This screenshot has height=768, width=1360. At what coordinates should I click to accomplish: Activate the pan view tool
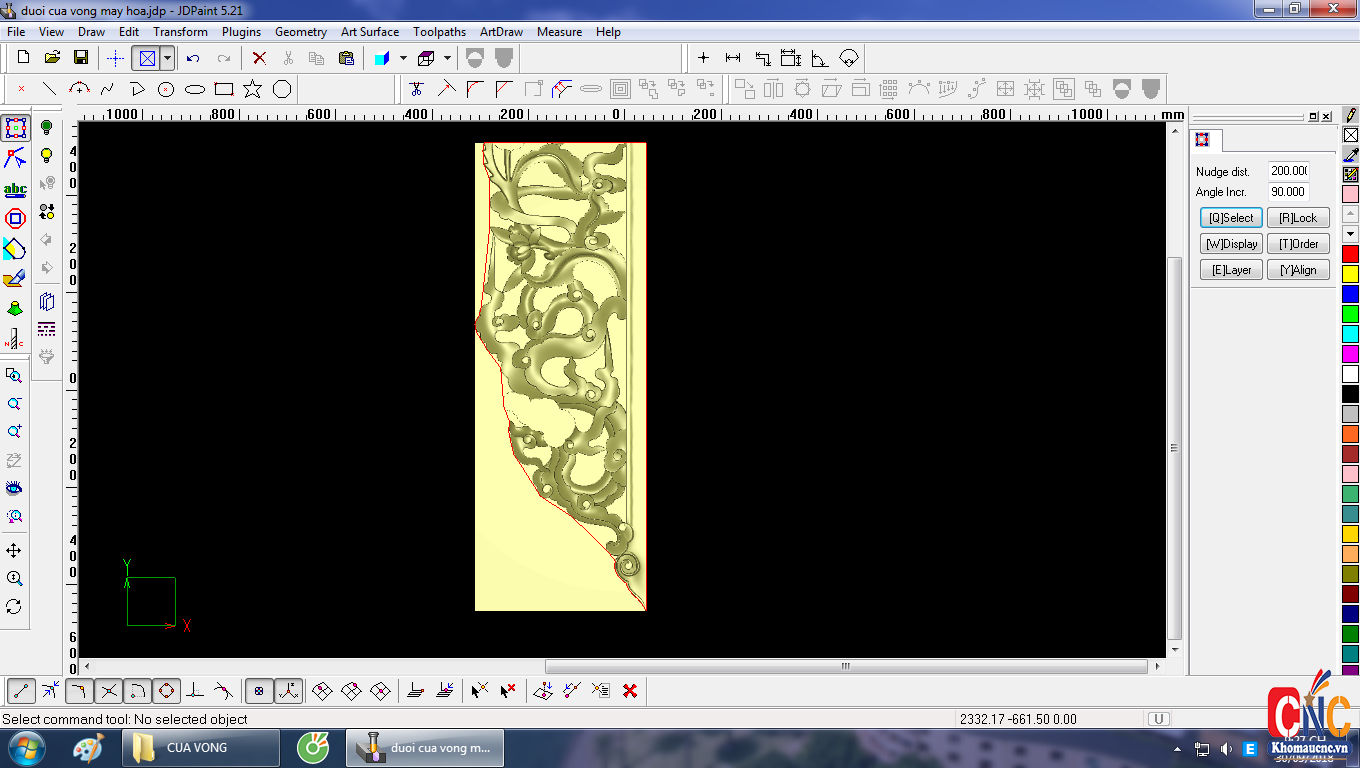pyautogui.click(x=14, y=551)
